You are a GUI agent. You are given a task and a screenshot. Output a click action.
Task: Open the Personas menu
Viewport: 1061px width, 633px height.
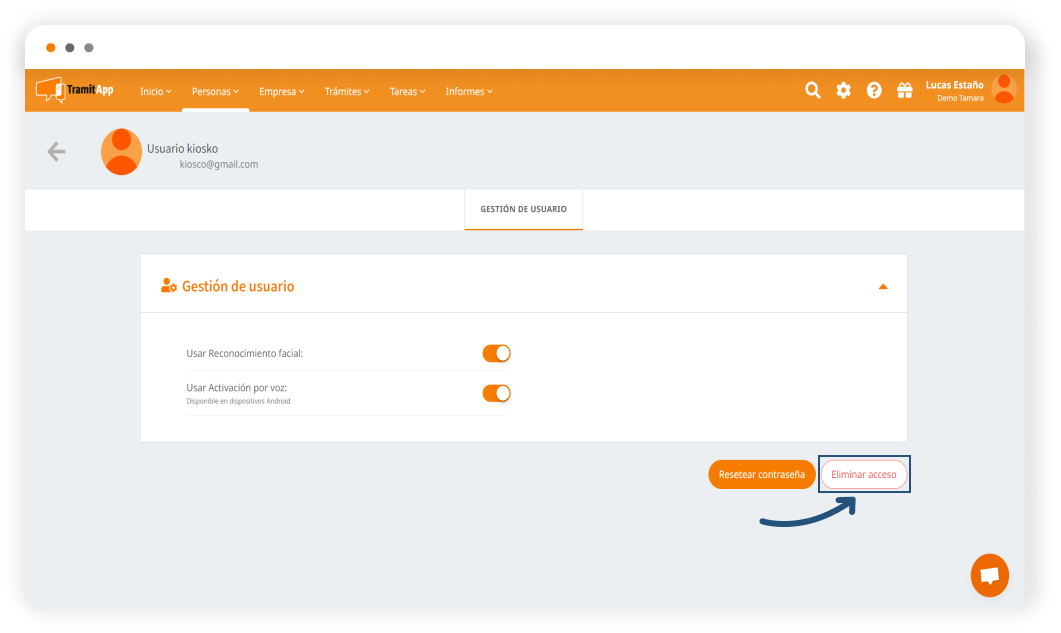point(215,91)
